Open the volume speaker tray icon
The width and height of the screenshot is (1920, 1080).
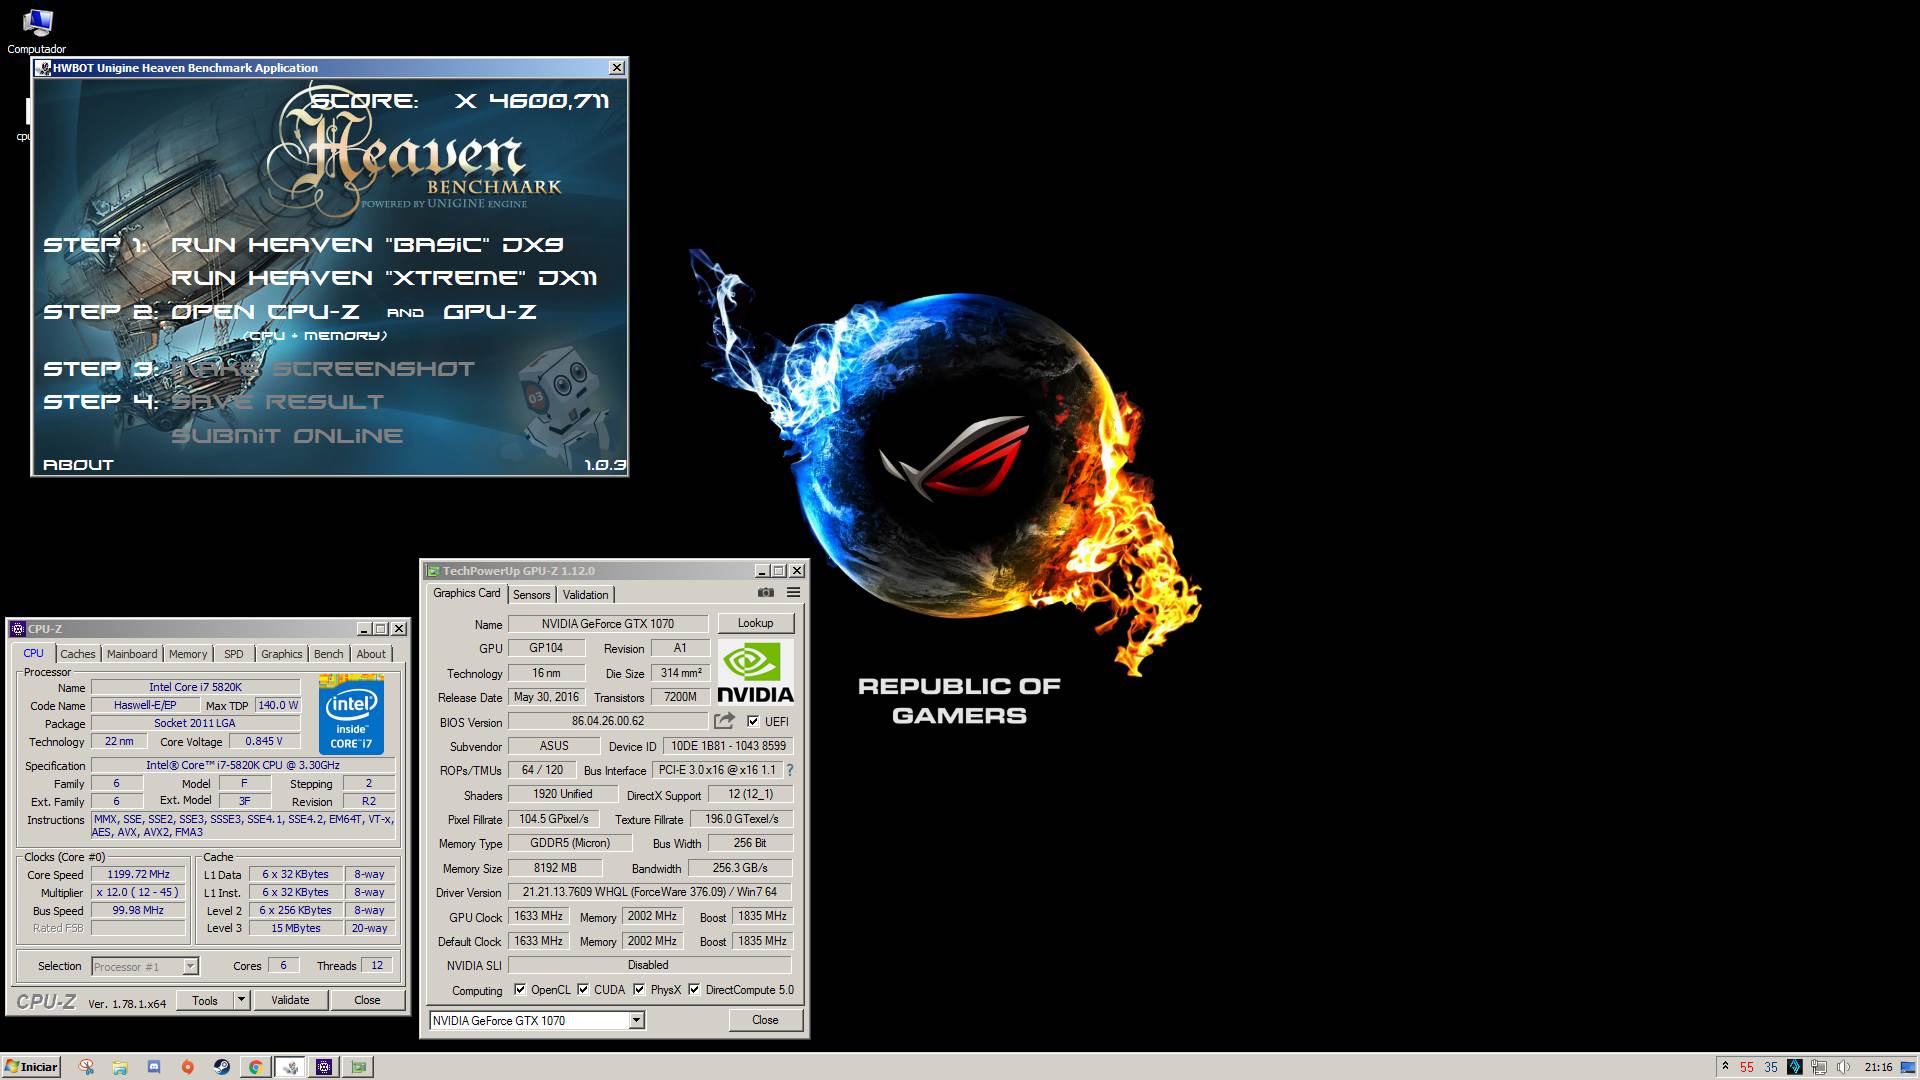pyautogui.click(x=1843, y=1067)
